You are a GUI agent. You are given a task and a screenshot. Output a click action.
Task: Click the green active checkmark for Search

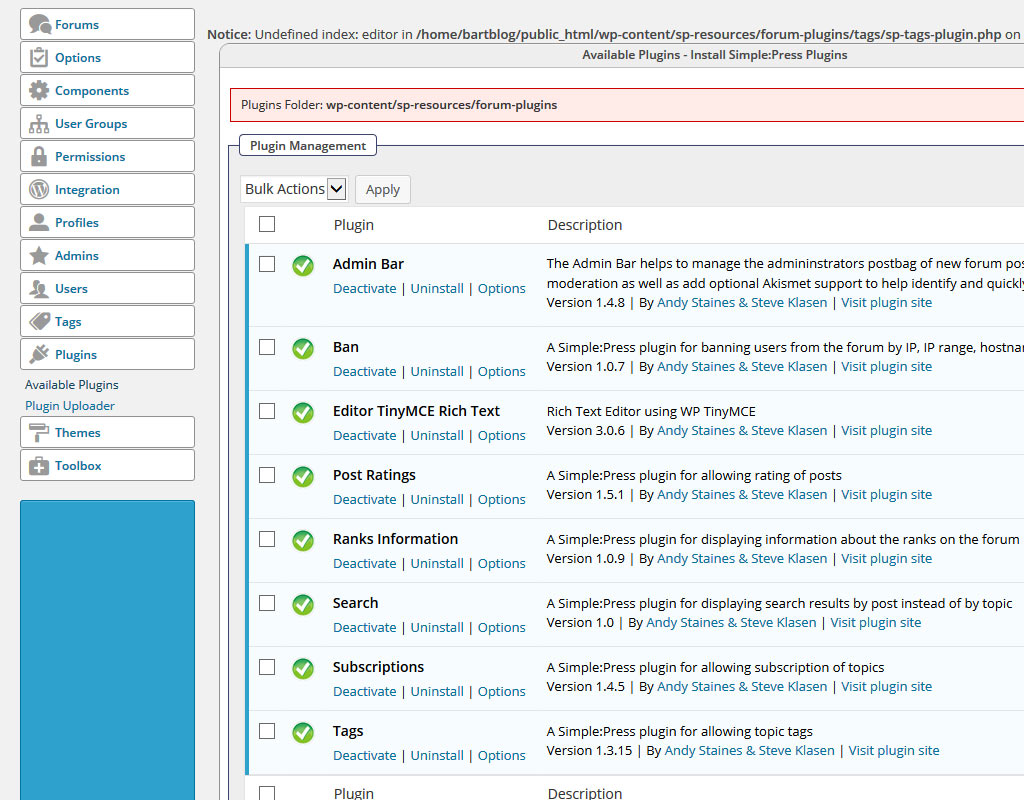tap(303, 605)
